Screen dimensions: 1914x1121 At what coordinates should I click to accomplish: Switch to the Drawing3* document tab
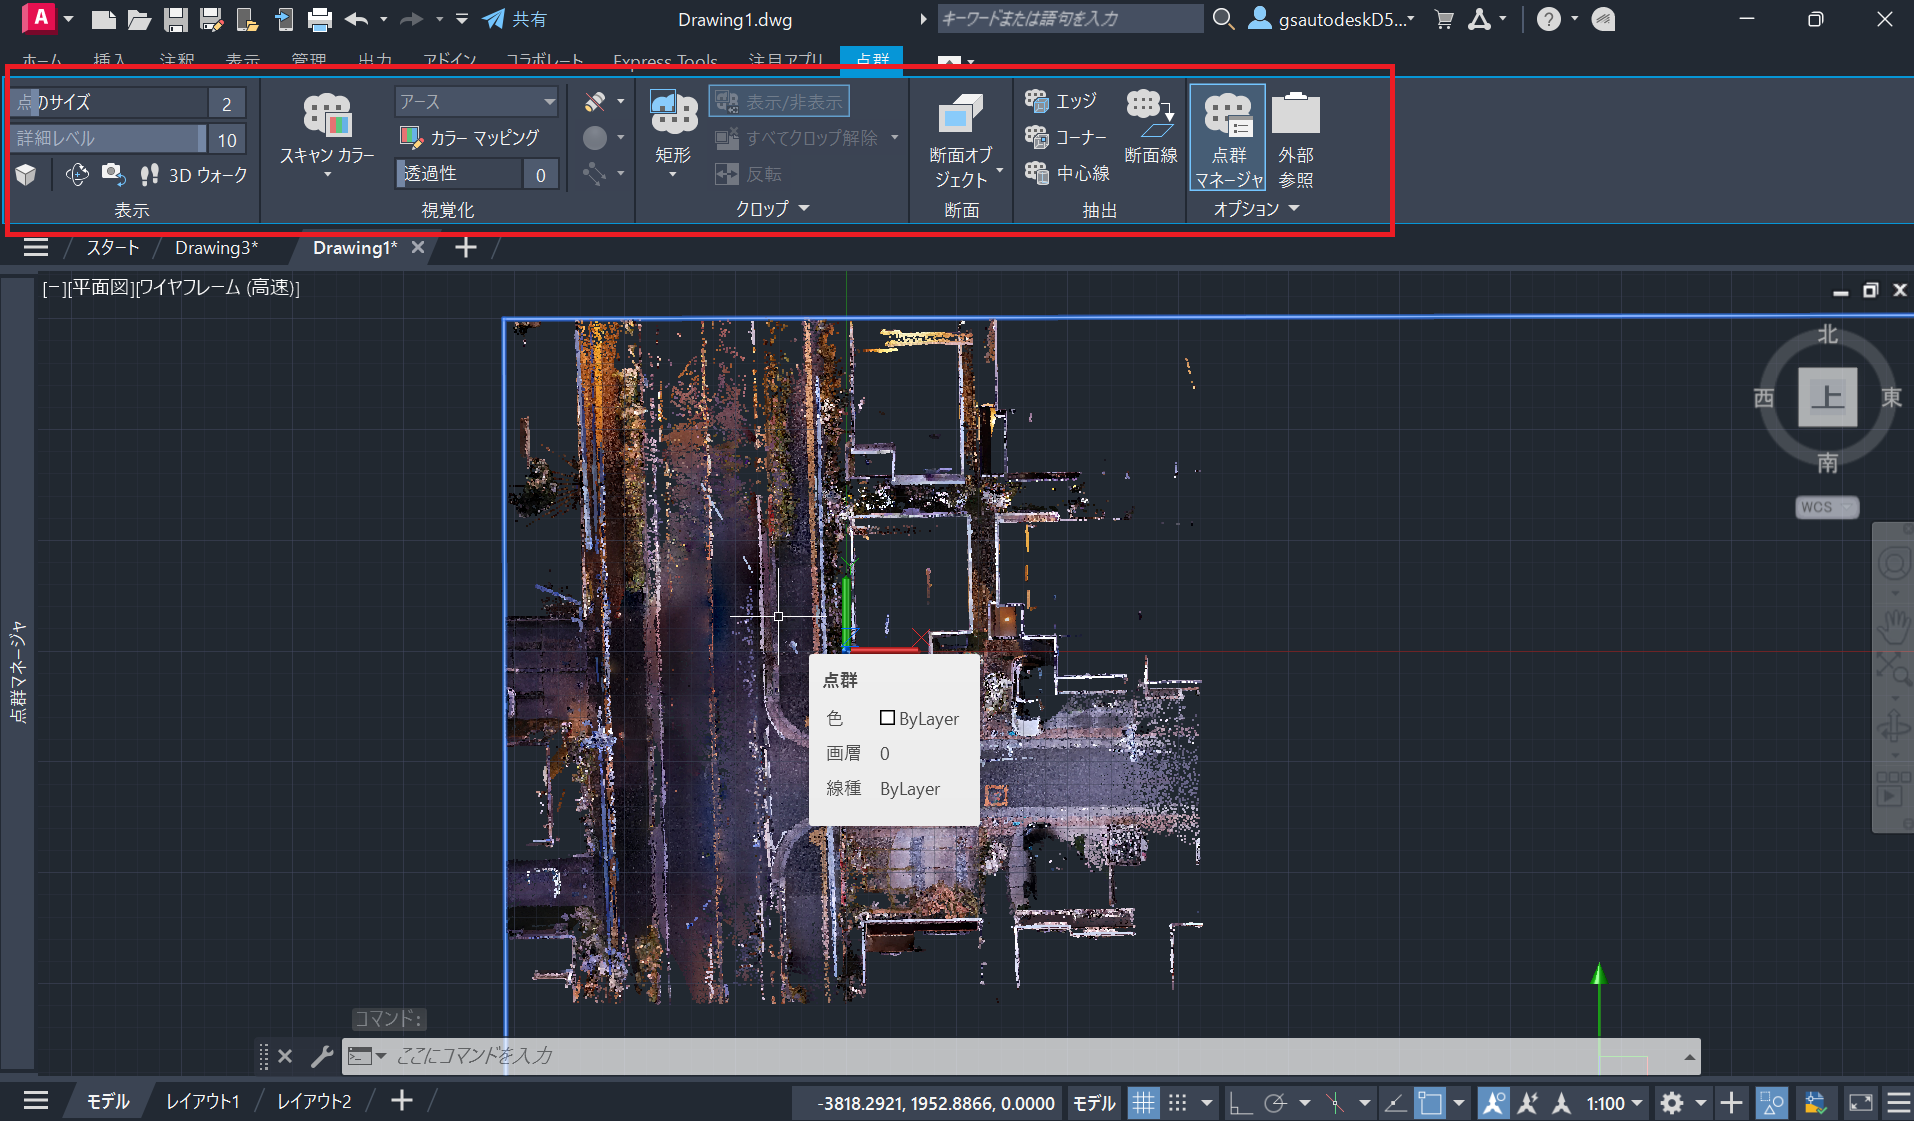pos(216,248)
